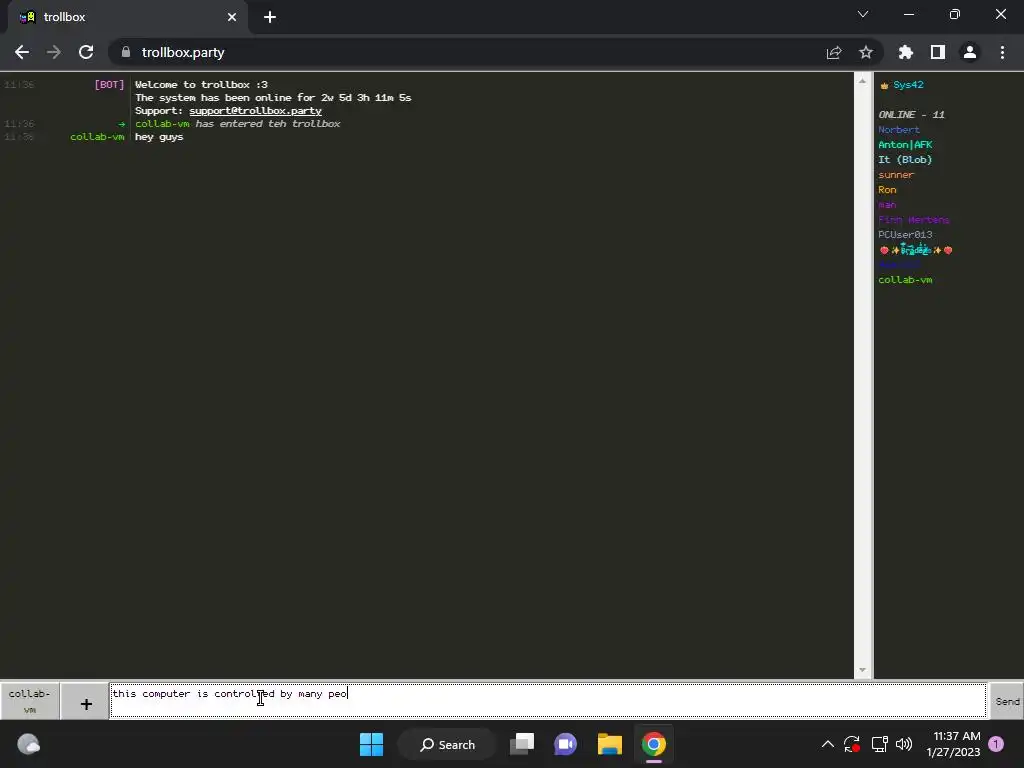Click into the chat message input box

tap(548, 701)
